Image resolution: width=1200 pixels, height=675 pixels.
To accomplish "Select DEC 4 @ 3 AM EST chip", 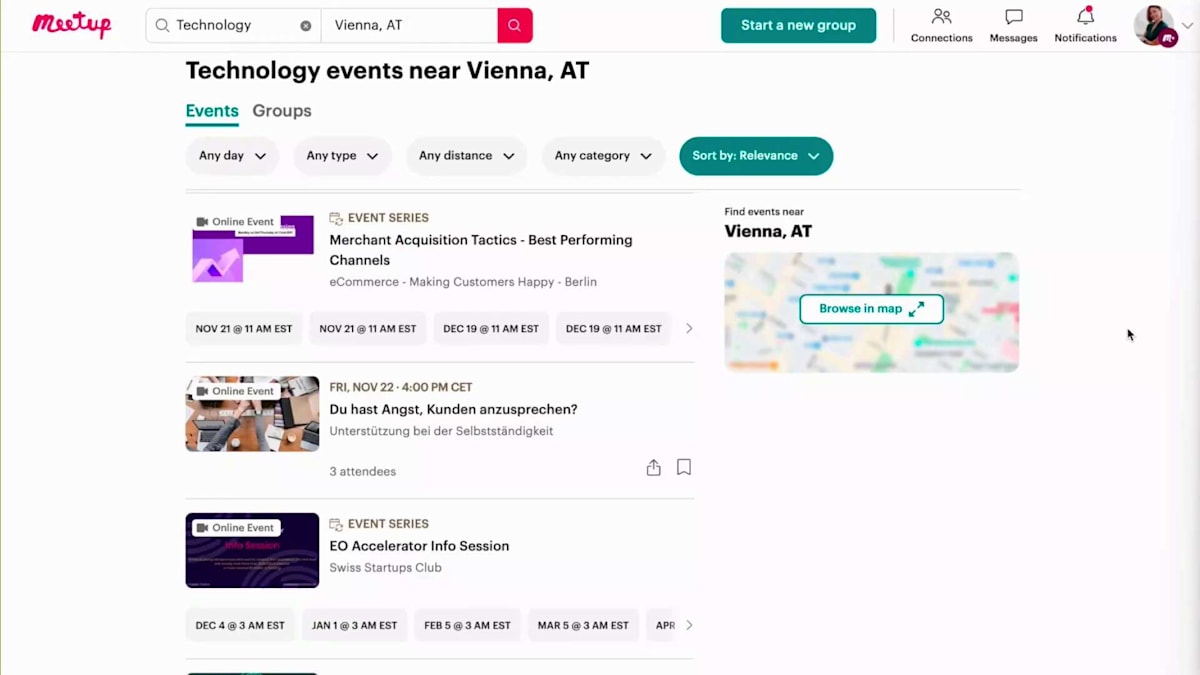I will pos(240,625).
